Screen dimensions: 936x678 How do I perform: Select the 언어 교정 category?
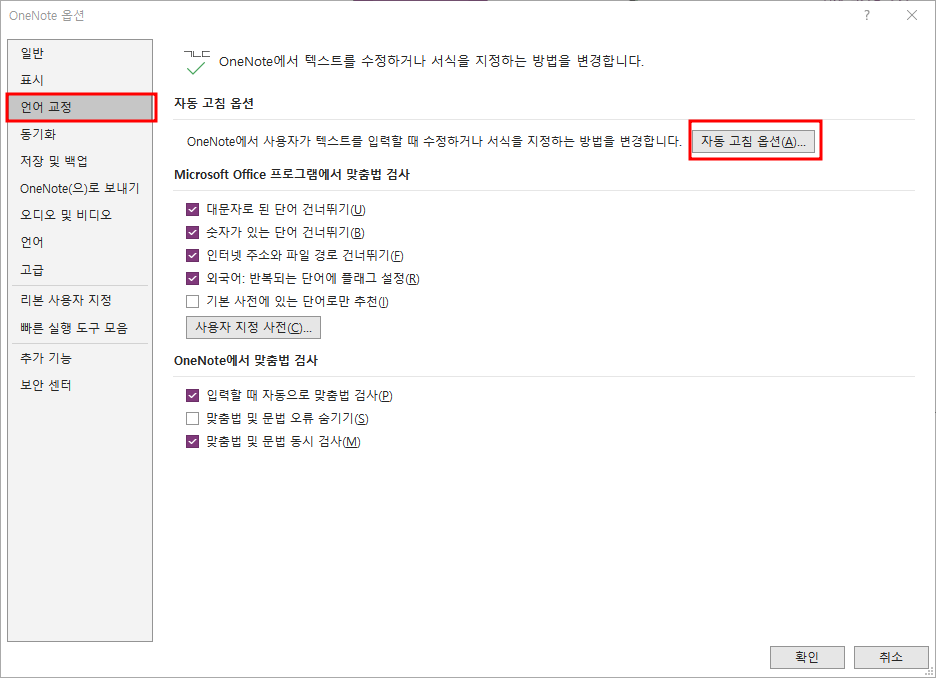tap(80, 107)
